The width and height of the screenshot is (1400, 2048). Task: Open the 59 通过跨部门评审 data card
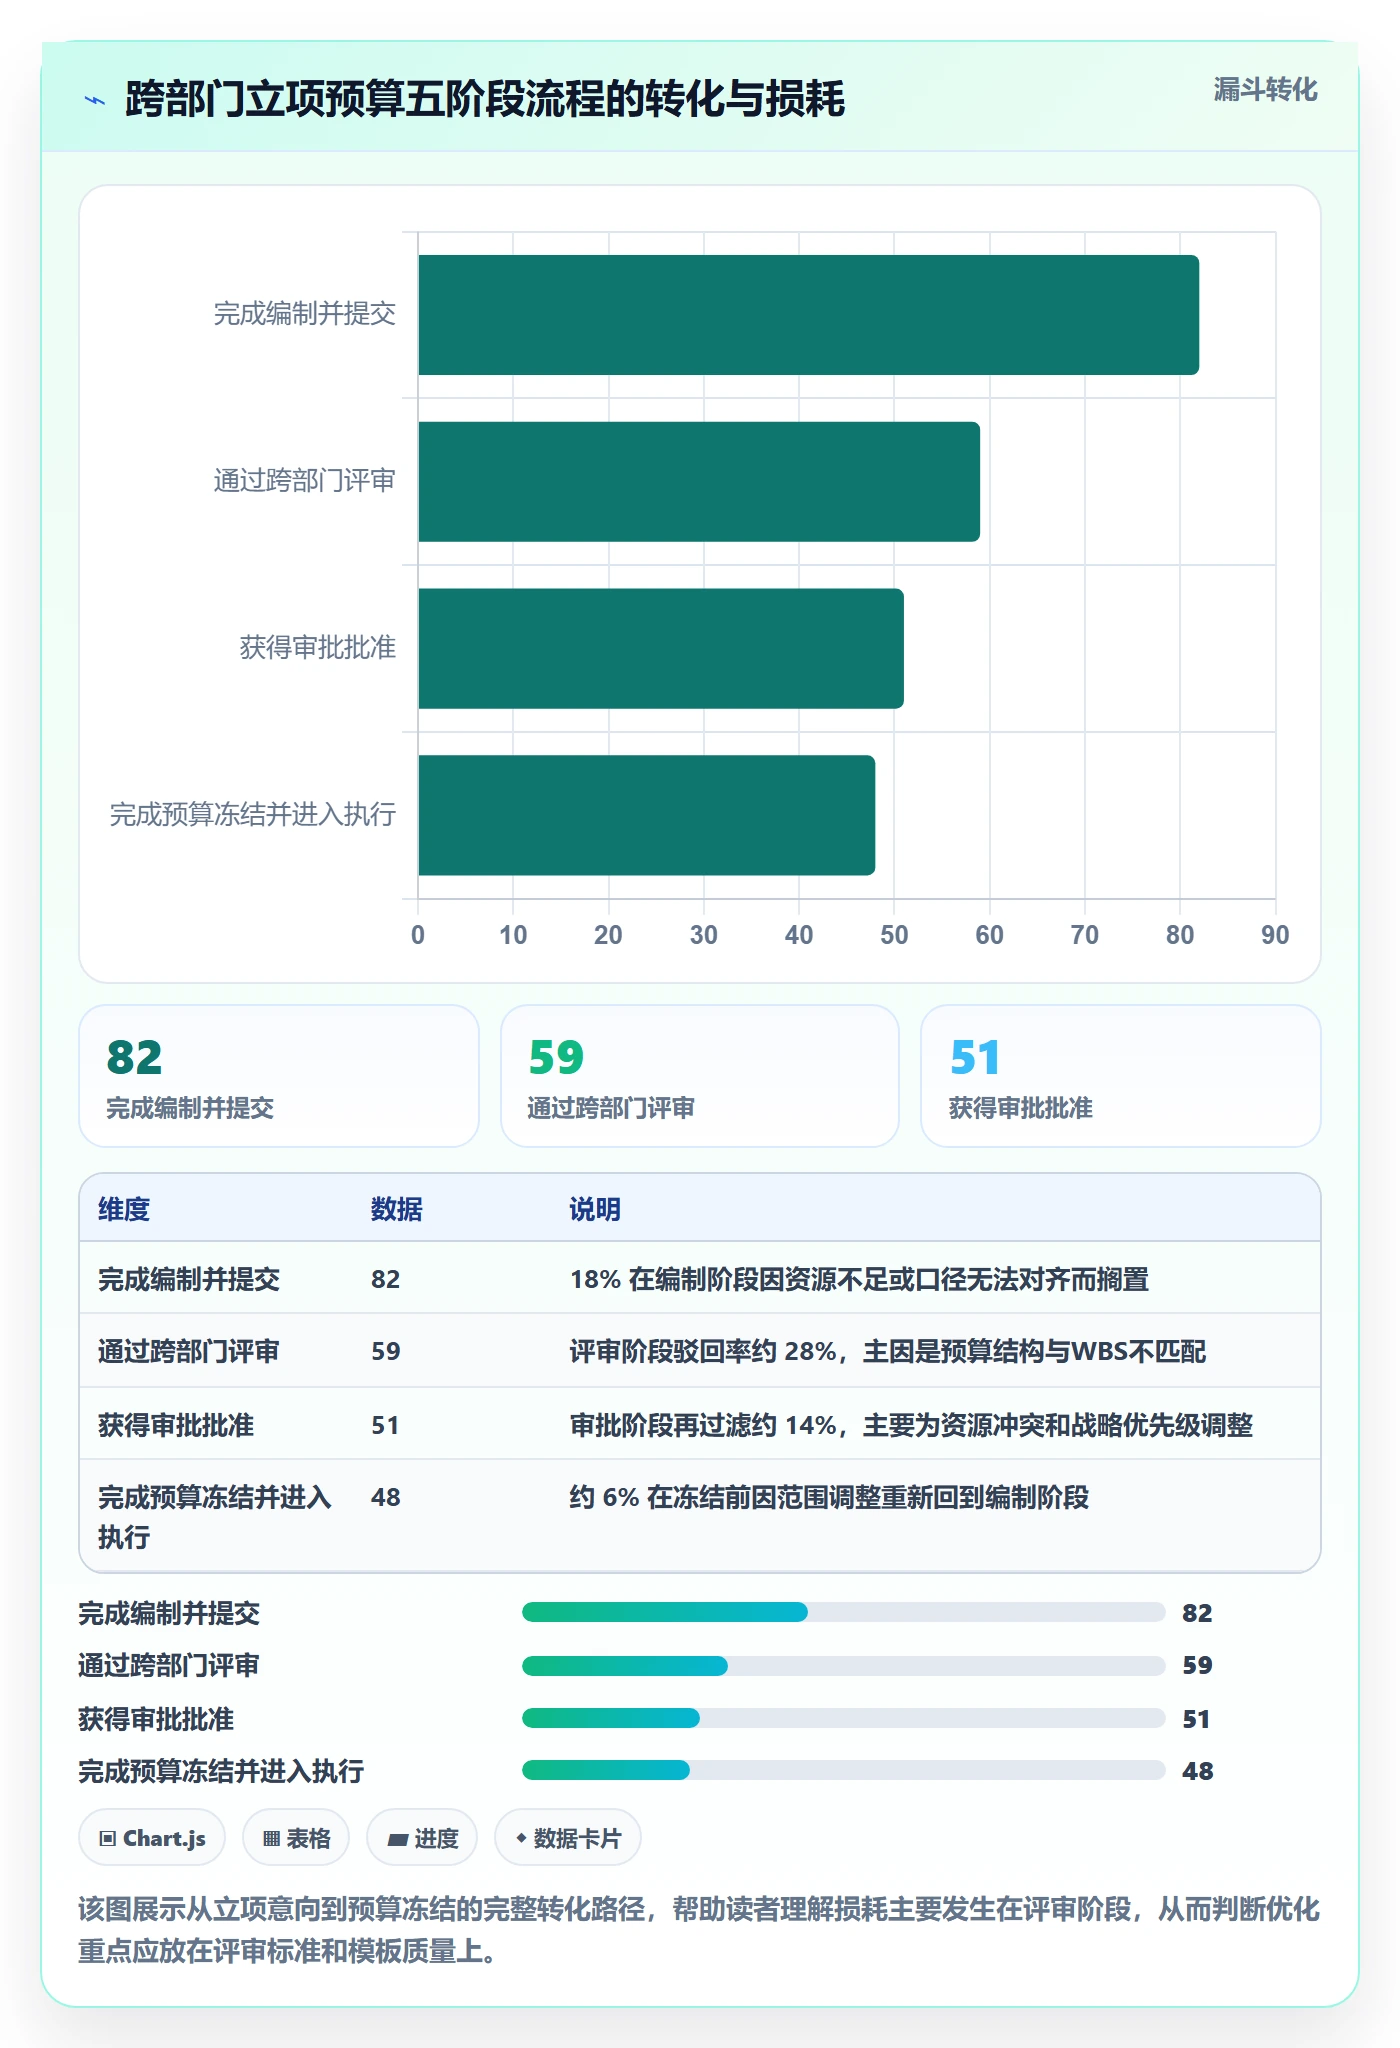coord(700,1076)
